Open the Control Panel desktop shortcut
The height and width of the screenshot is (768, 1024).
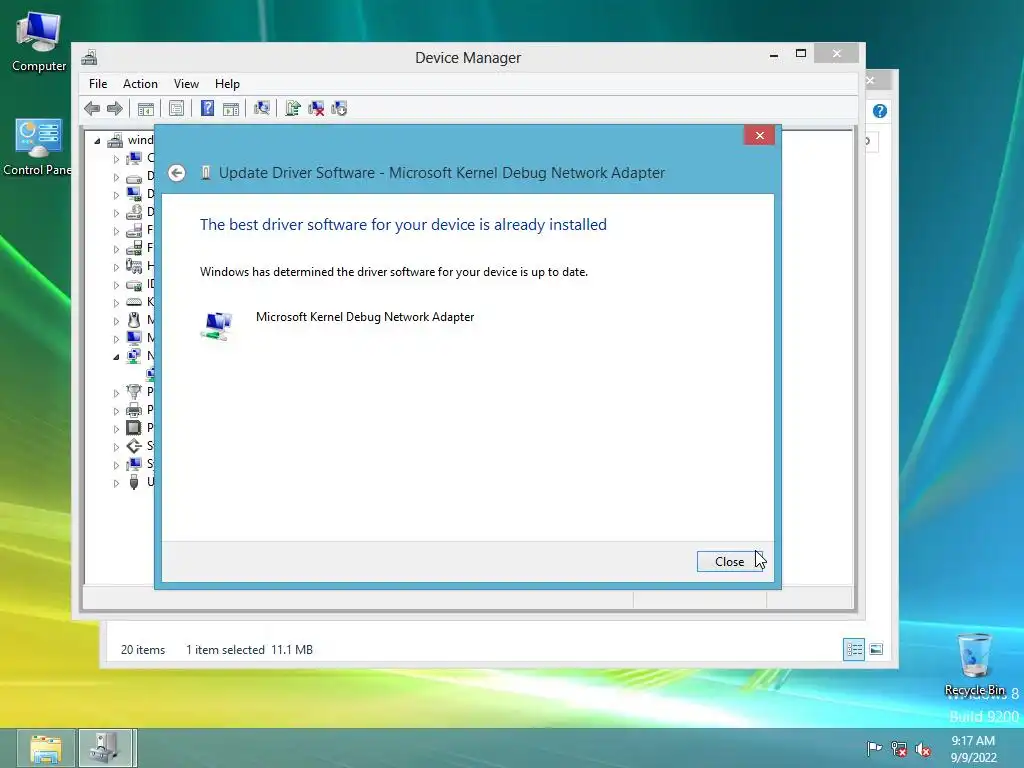37,147
